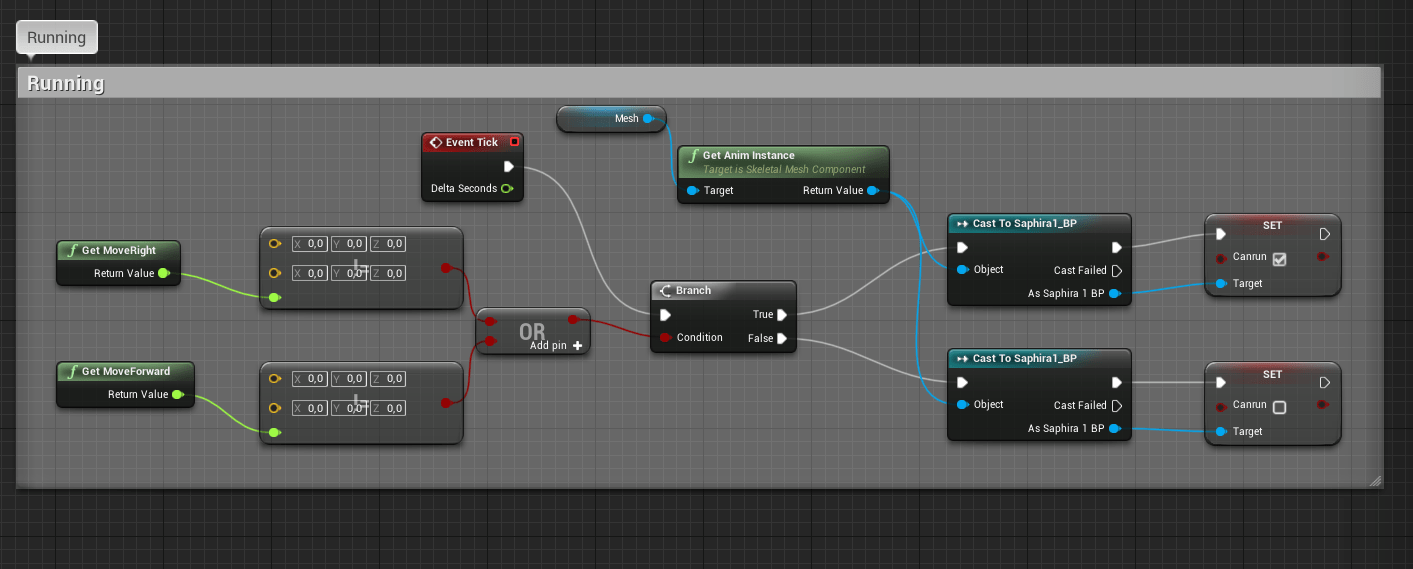Click second-row X field in MoveRight comparison node

(309, 273)
